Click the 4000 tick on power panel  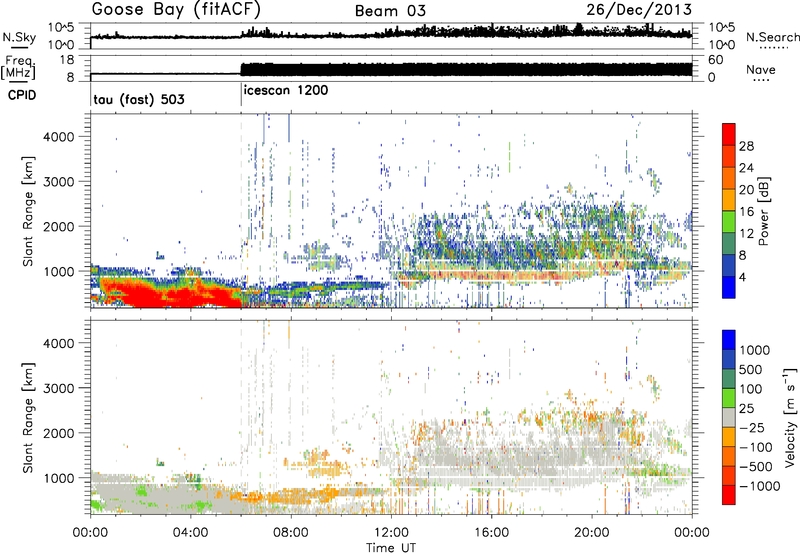[58, 137]
